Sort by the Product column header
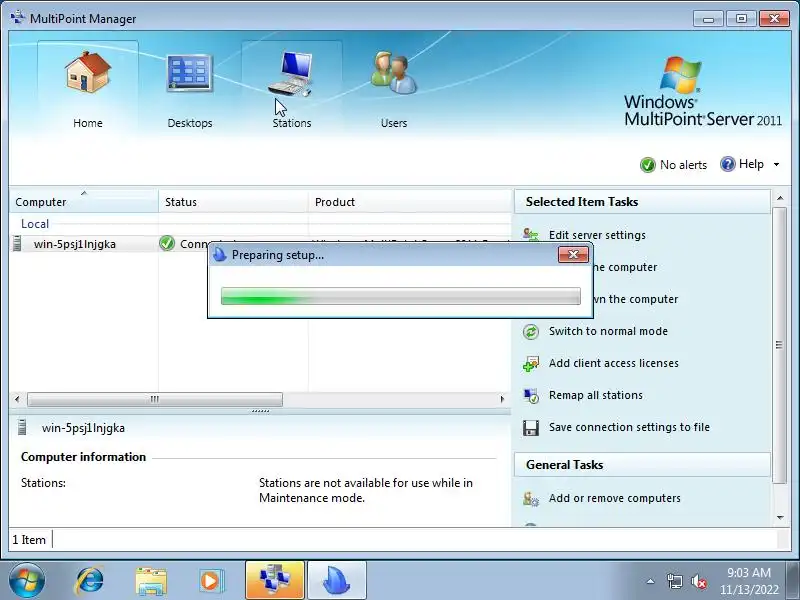This screenshot has height=600, width=800. (x=410, y=202)
